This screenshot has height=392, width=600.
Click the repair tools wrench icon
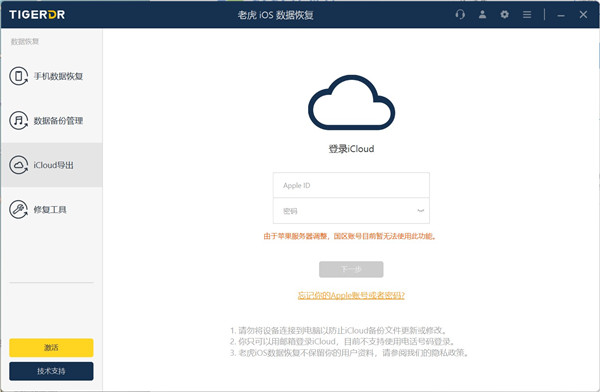click(18, 209)
